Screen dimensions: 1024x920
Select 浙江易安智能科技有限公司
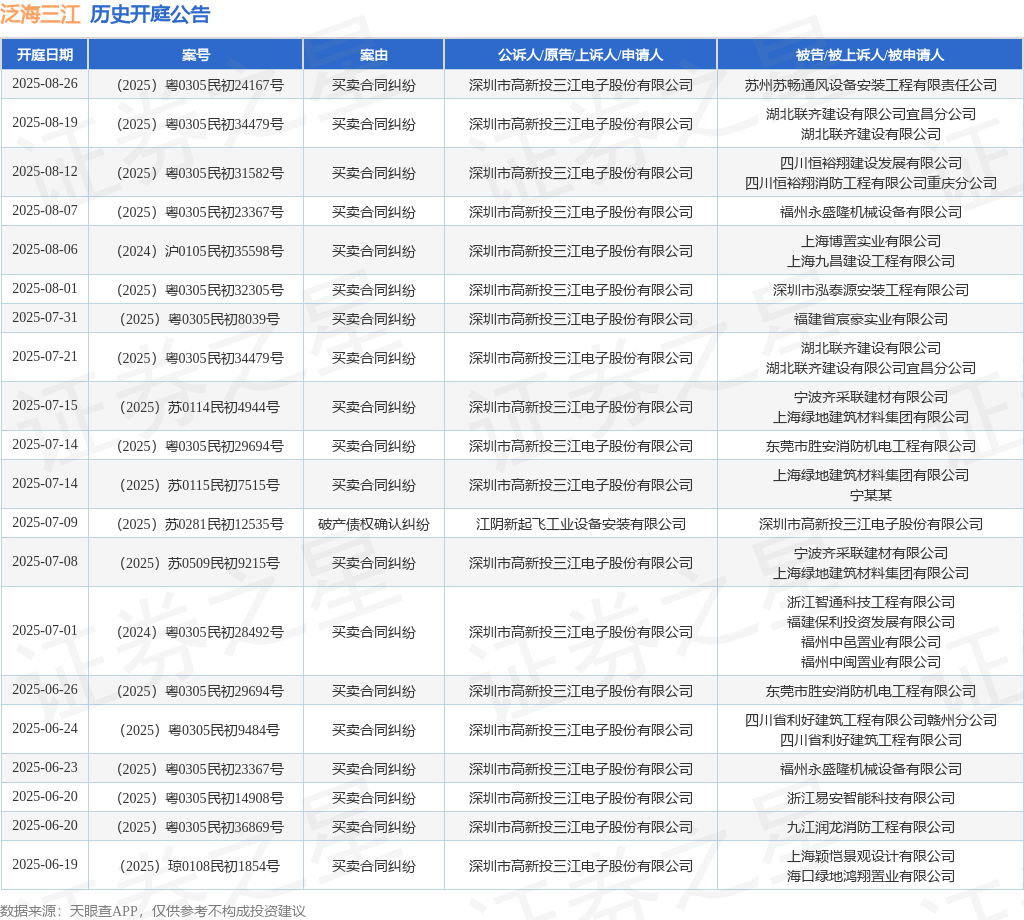click(871, 798)
